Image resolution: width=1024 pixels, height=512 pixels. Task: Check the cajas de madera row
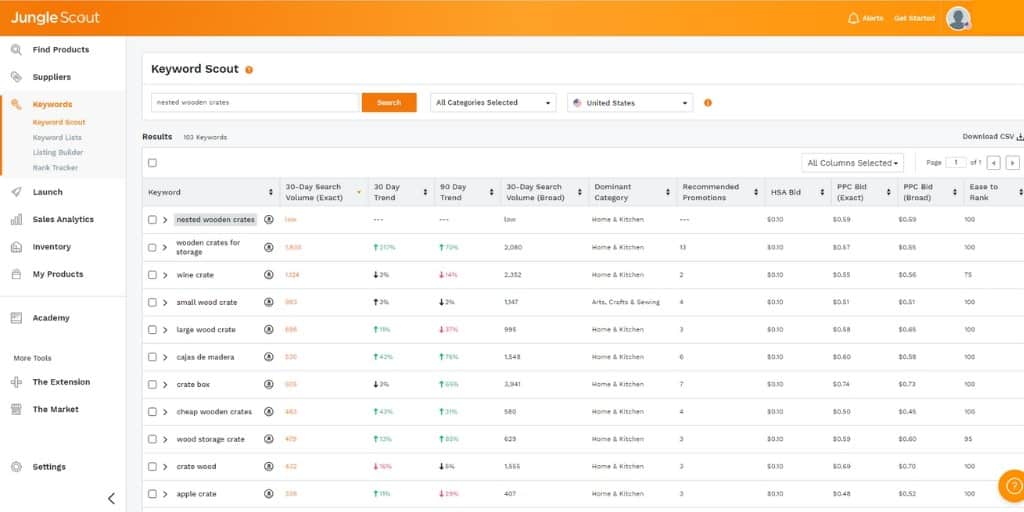point(152,357)
